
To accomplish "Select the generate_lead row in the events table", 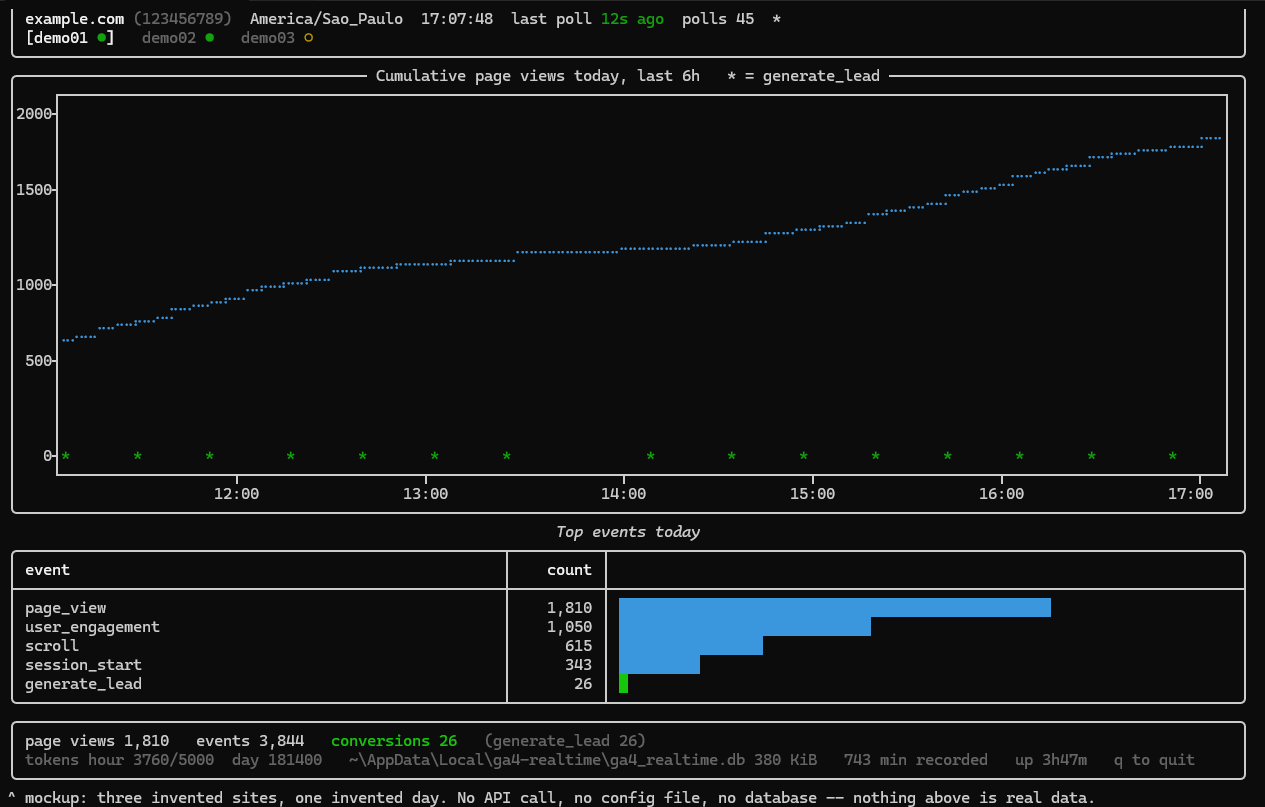I will (628, 684).
